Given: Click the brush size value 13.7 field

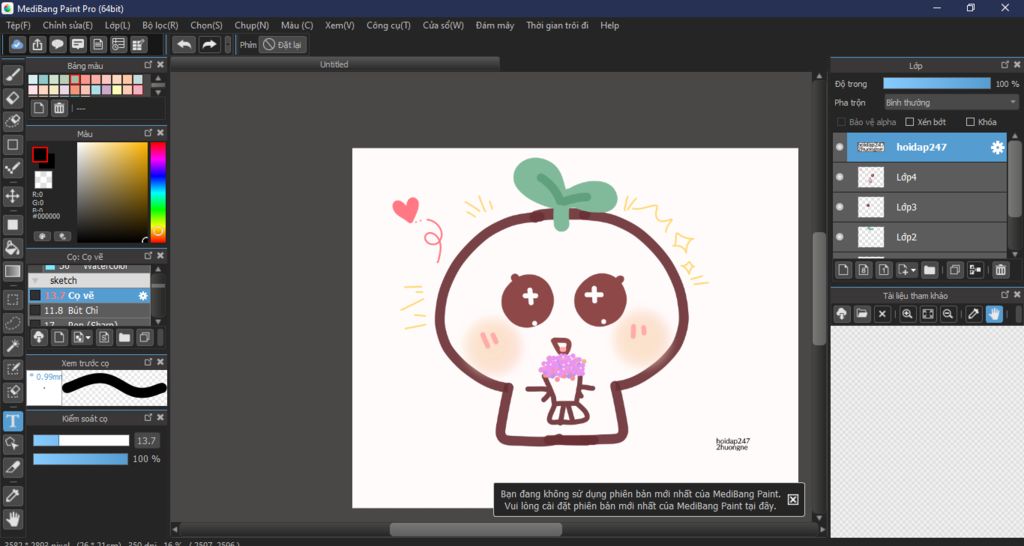Looking at the screenshot, I should pos(146,441).
